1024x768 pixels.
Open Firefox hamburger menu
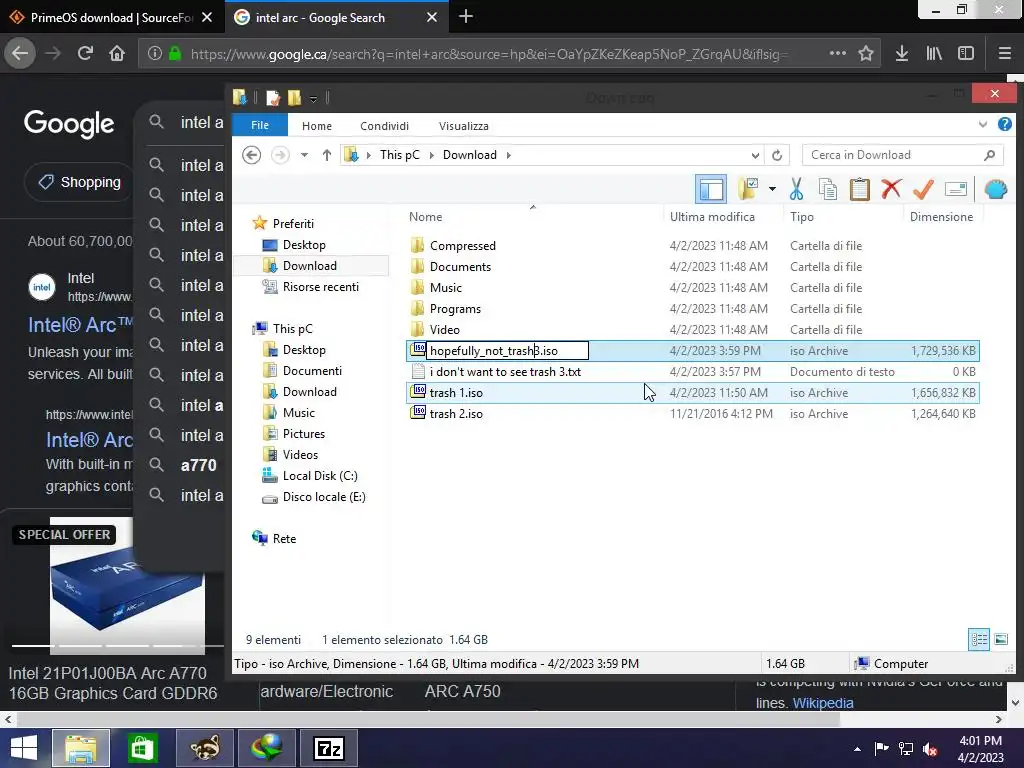point(1005,54)
